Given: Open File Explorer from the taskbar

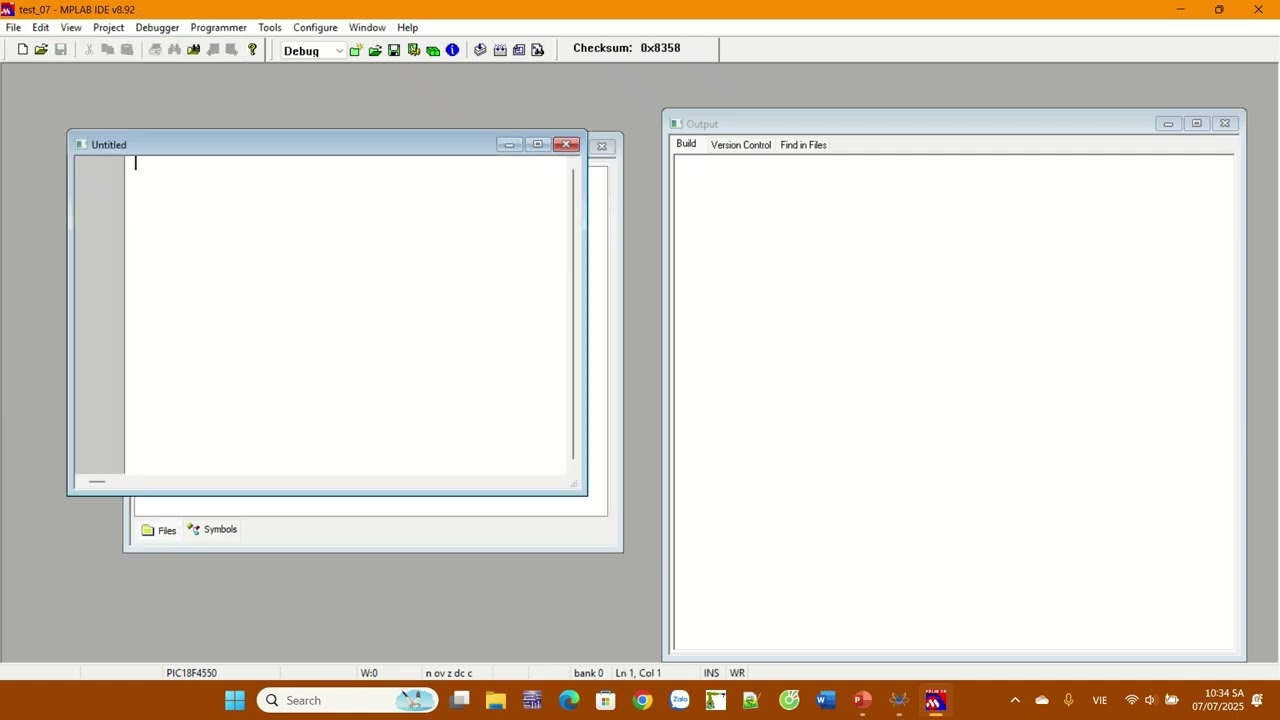Looking at the screenshot, I should (495, 700).
